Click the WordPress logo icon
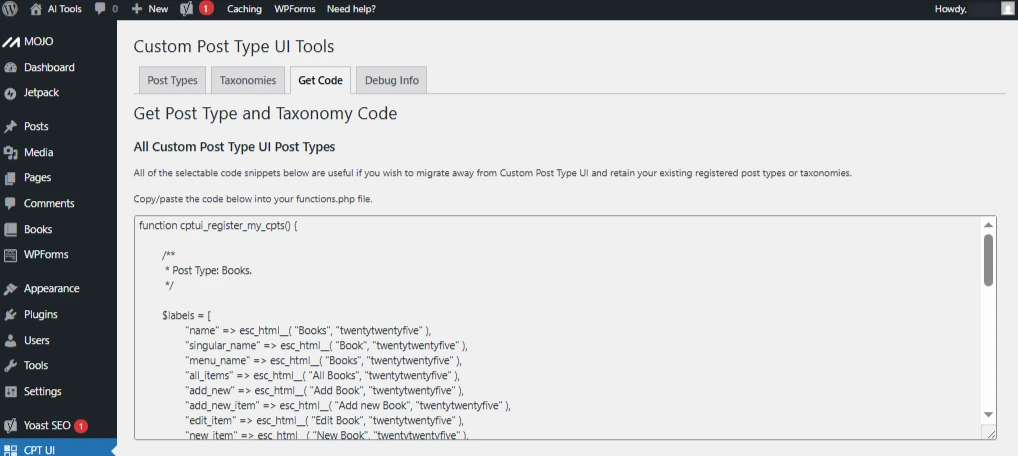The image size is (1018, 456). point(11,9)
